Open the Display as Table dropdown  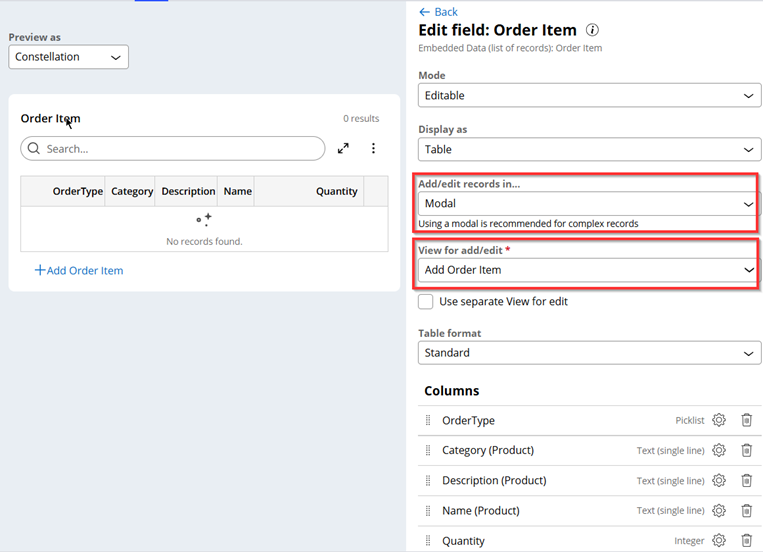coord(589,149)
